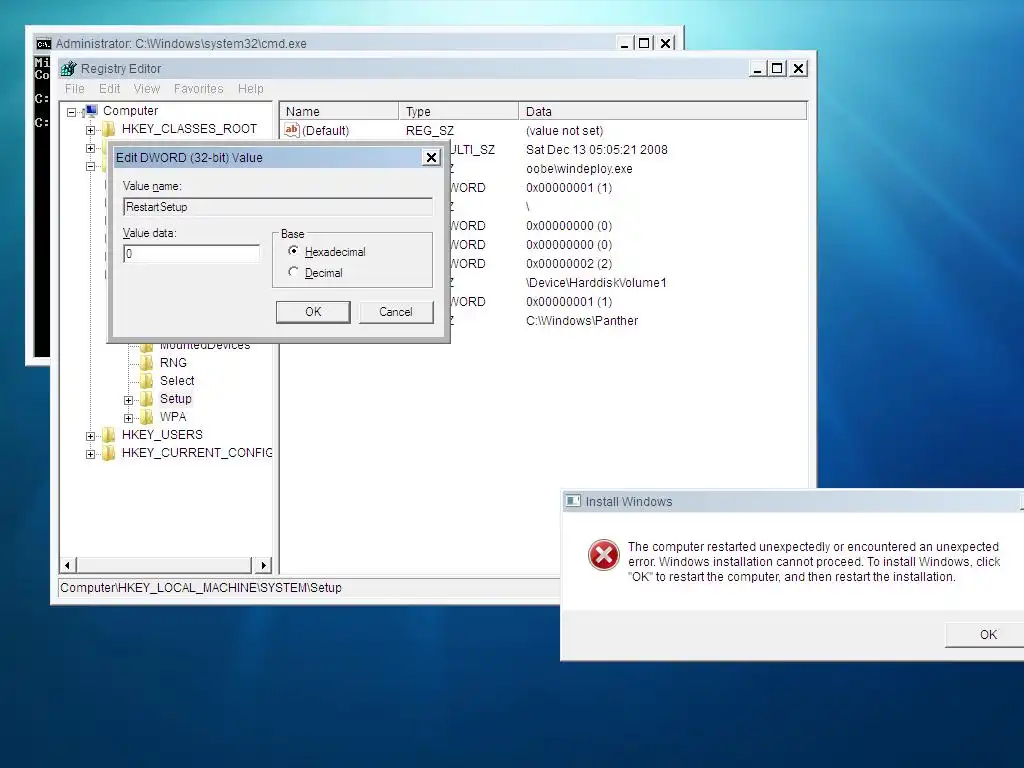Click the red error icon in Install Windows

(x=603, y=555)
